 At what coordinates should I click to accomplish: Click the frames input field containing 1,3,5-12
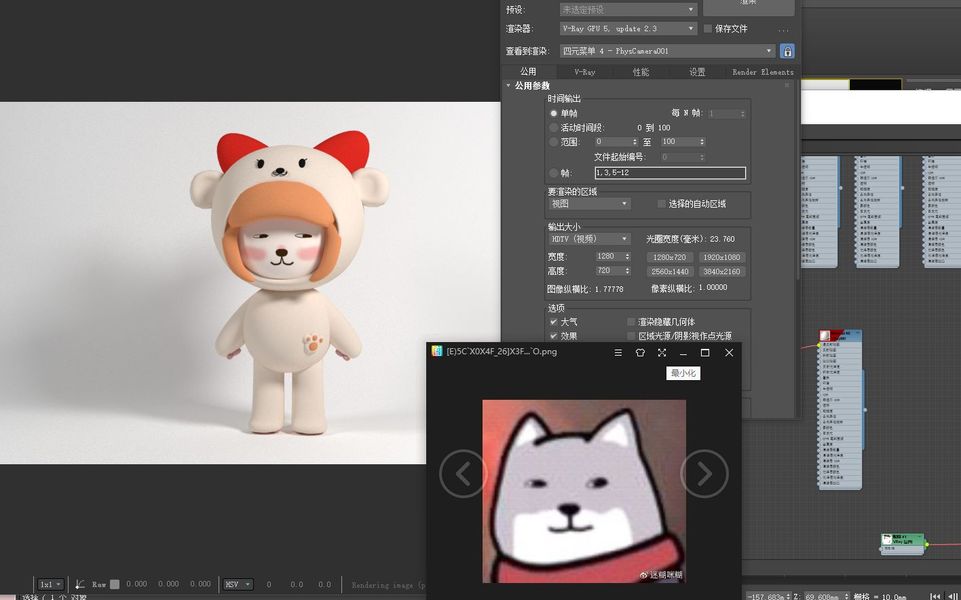[x=670, y=173]
